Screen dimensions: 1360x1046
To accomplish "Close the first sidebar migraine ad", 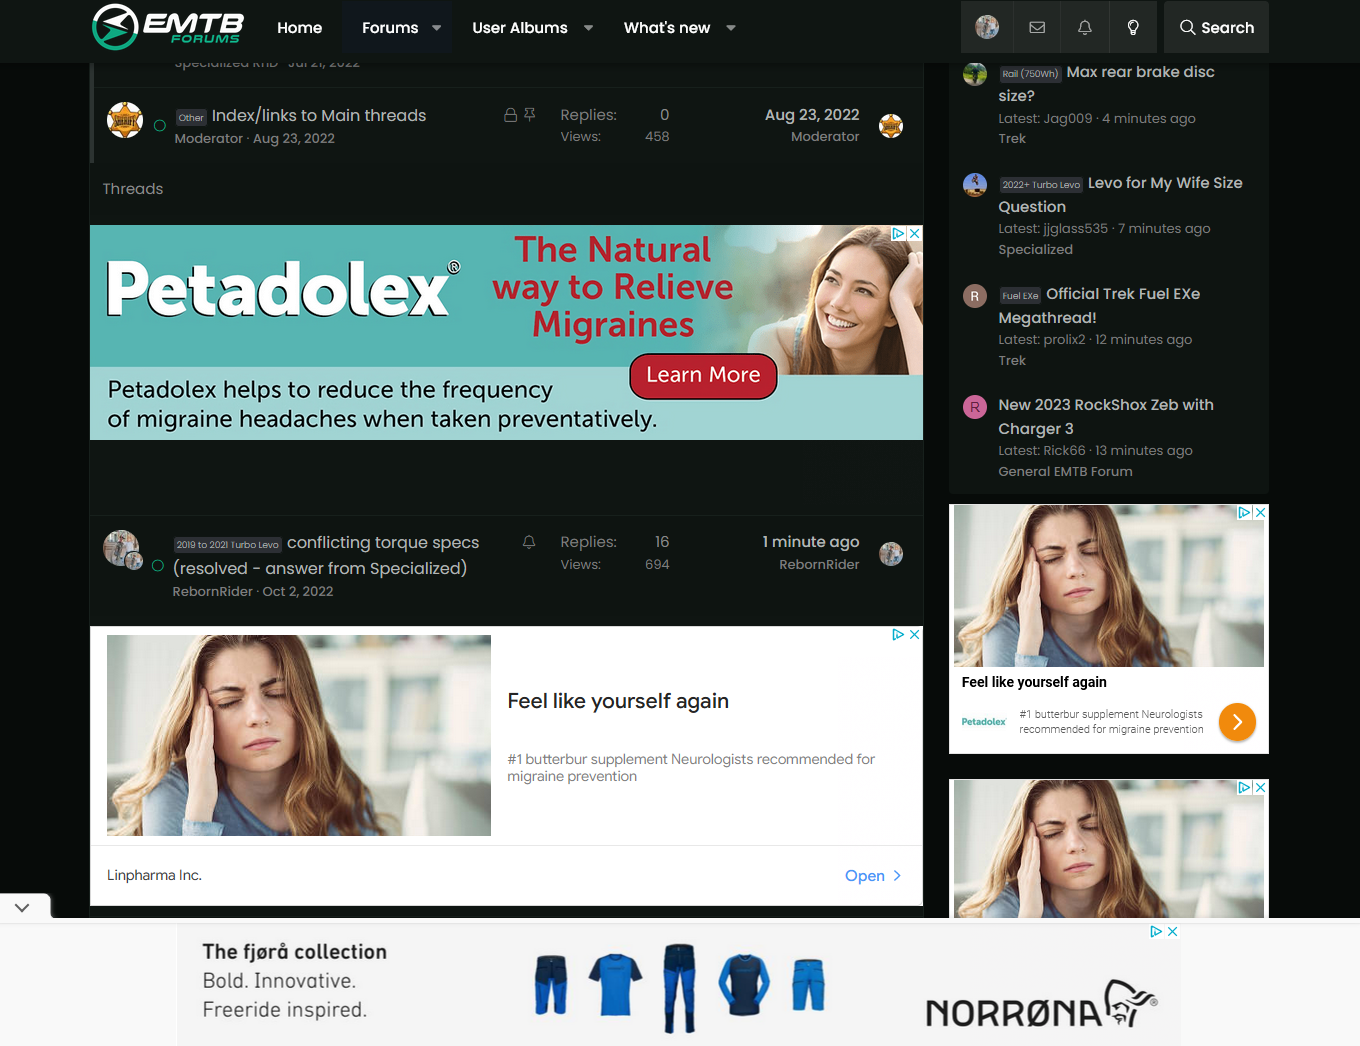I will (1261, 512).
